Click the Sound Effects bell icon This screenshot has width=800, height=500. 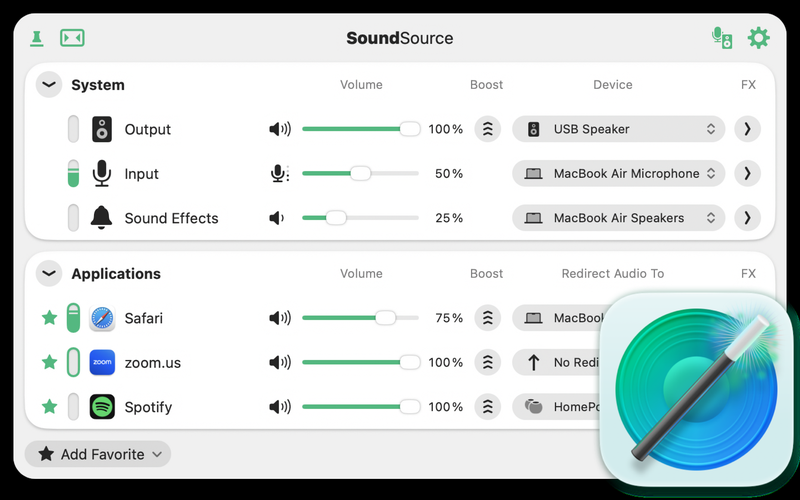click(x=102, y=218)
